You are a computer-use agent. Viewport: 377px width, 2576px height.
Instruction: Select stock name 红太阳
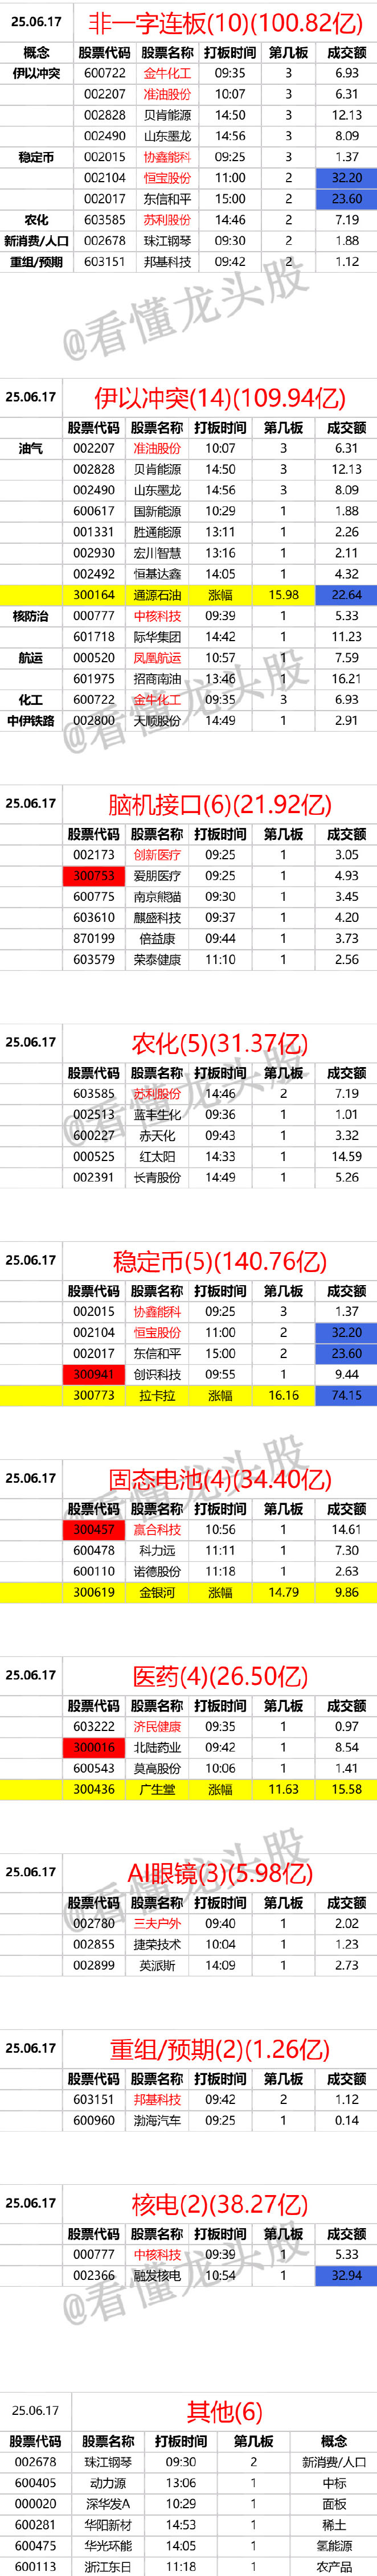(157, 1157)
